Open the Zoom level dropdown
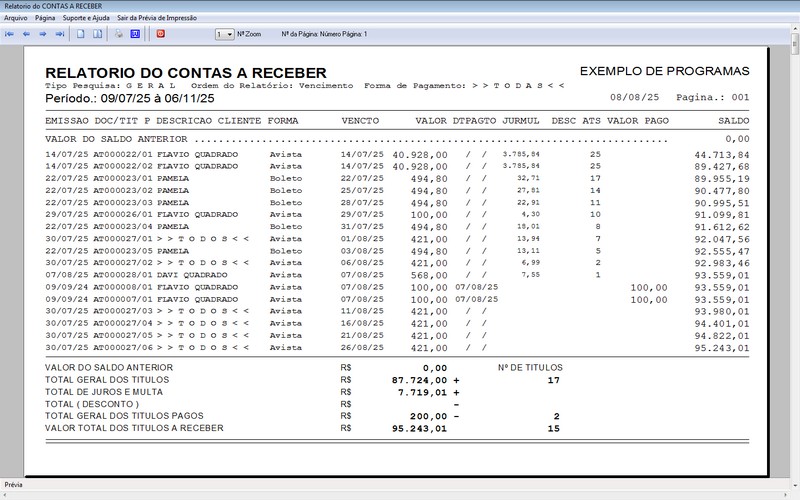The image size is (800, 500). coord(229,34)
